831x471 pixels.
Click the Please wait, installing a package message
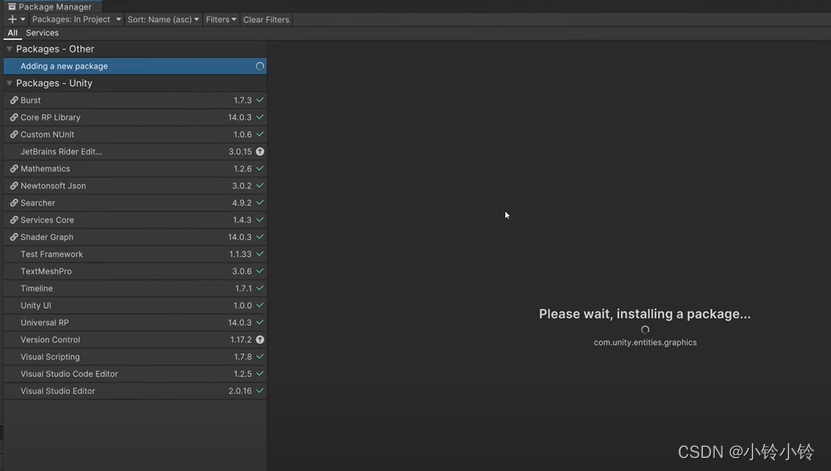[644, 314]
